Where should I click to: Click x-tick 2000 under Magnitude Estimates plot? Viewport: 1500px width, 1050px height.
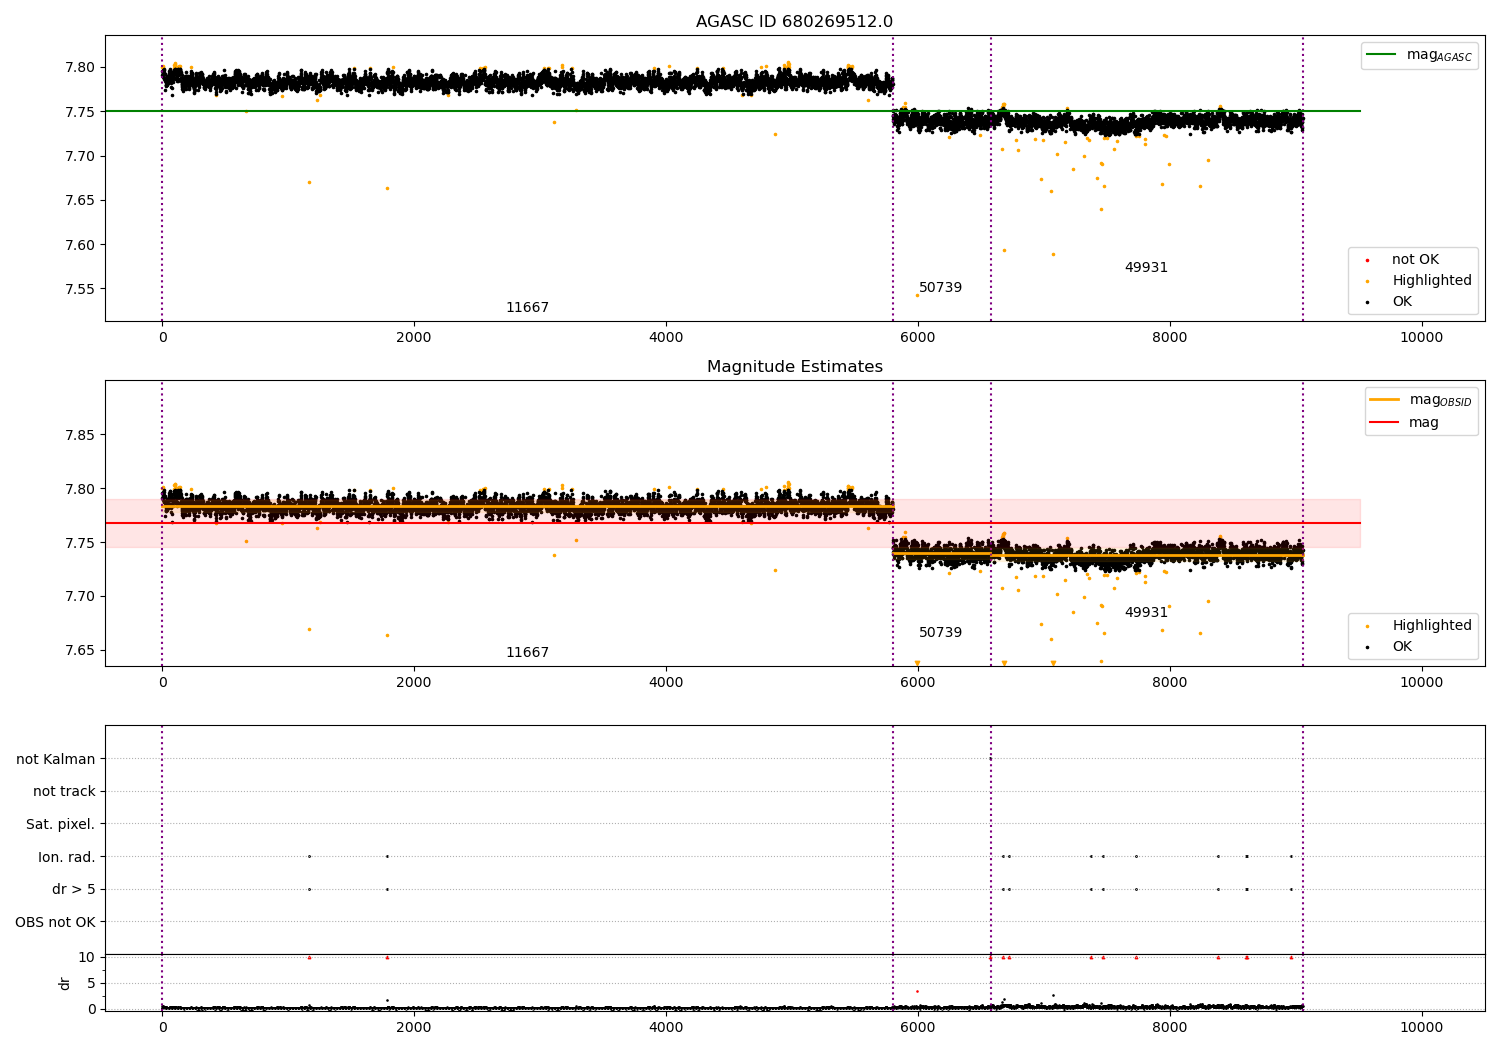pos(414,683)
